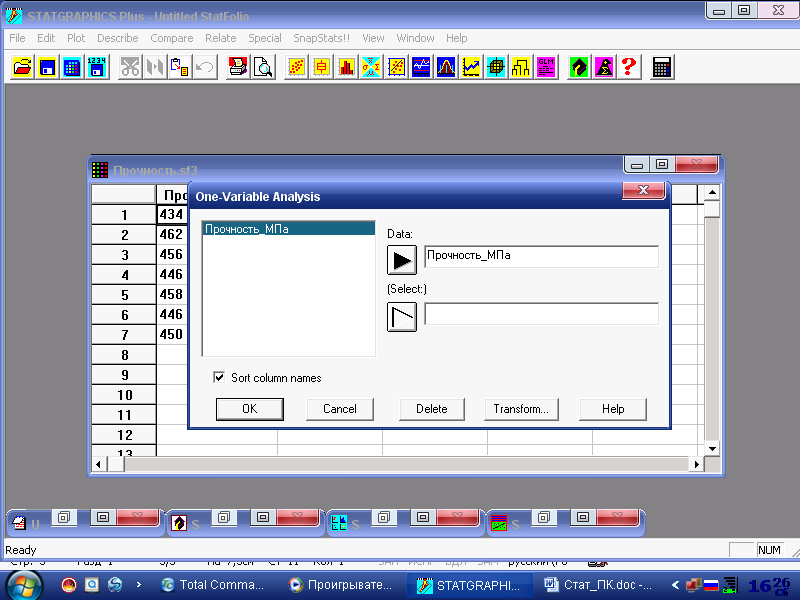
Task: Select Прочность_МПа in the variable list
Action: (x=289, y=229)
